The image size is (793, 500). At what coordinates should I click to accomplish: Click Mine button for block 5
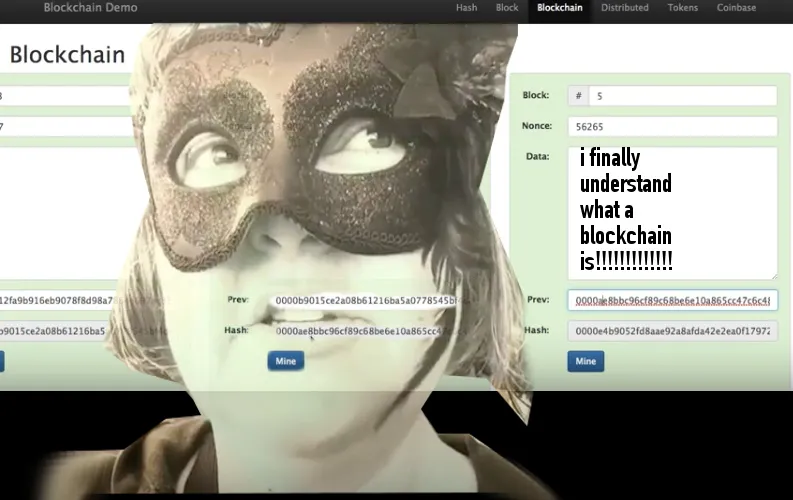pos(586,361)
